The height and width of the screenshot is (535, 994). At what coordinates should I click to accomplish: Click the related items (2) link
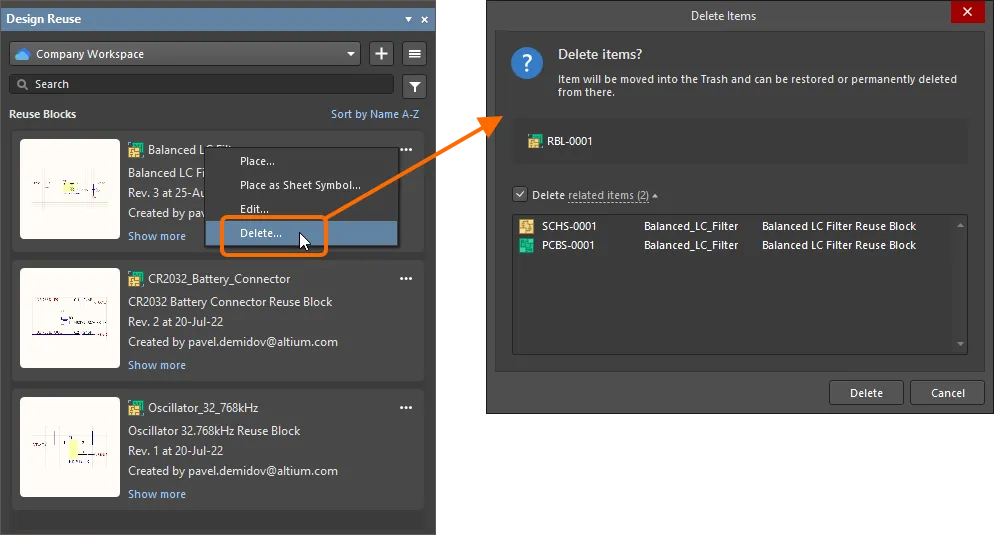tap(609, 195)
